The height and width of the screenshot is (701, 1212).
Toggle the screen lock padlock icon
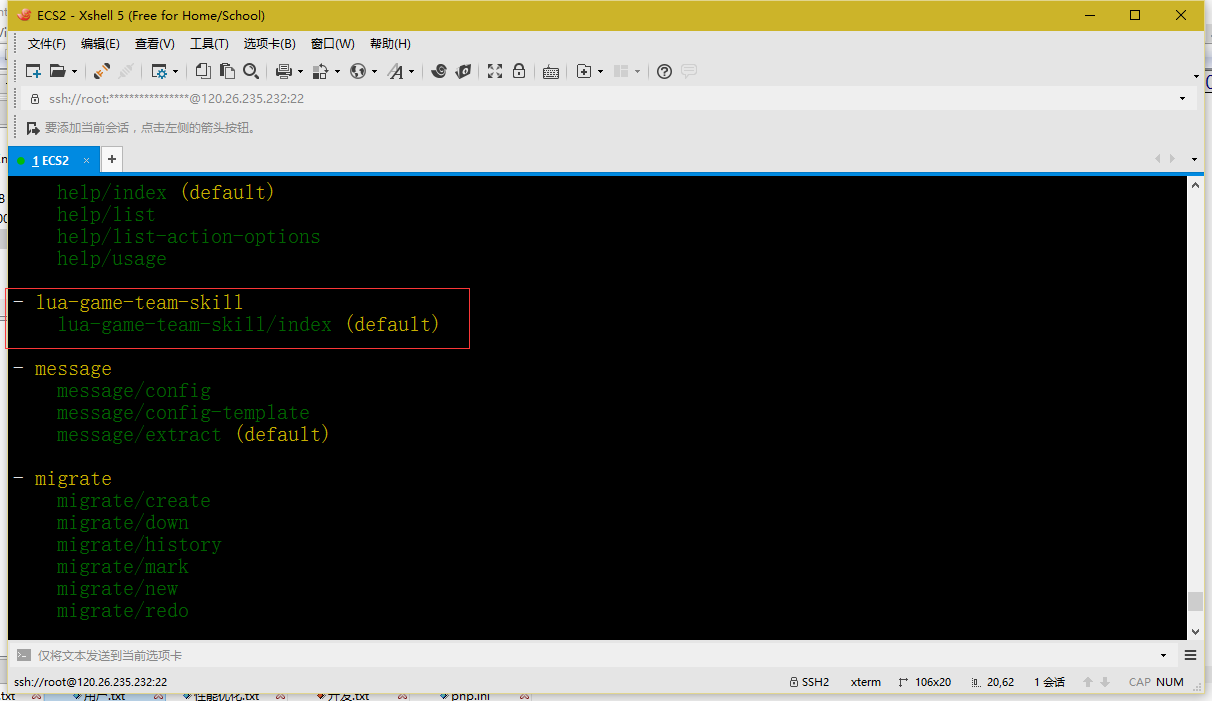[519, 71]
